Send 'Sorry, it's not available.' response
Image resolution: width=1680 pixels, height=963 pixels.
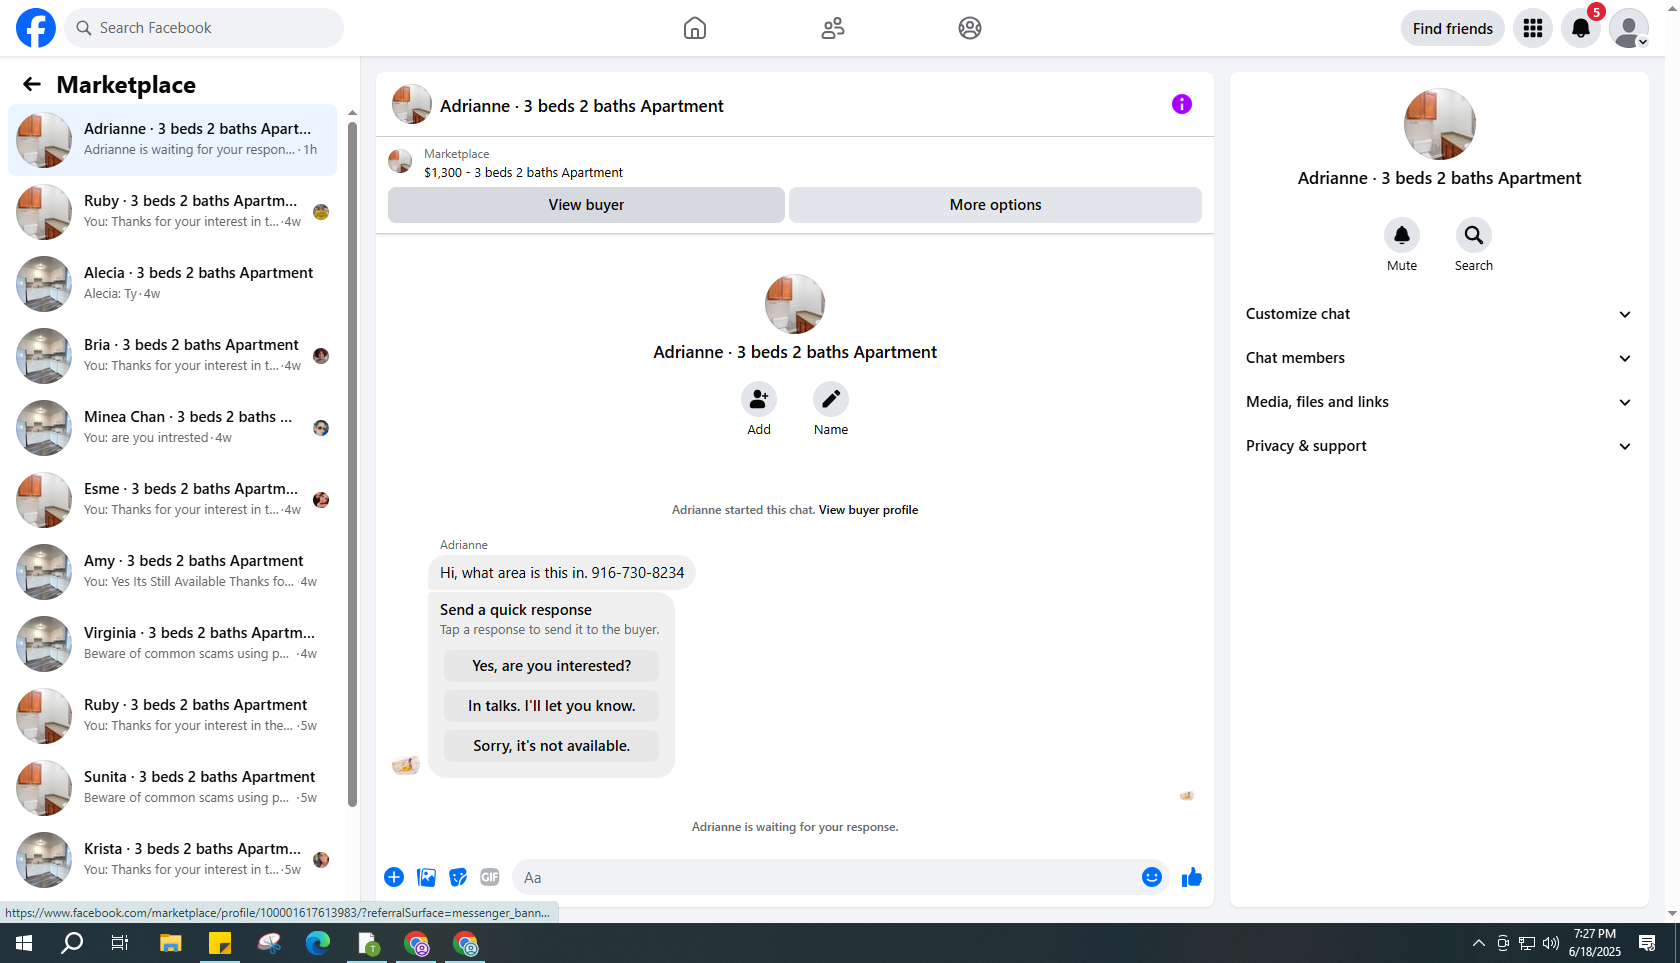pos(552,746)
